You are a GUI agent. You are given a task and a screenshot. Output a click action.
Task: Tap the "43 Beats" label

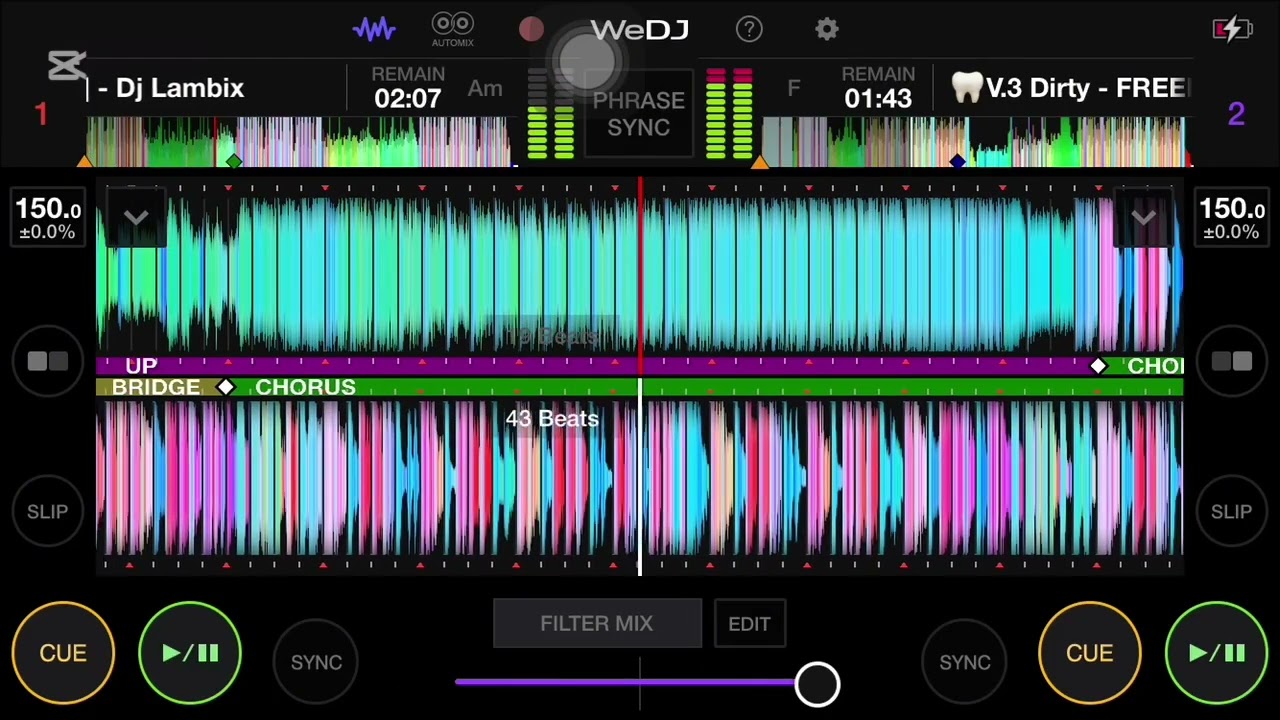(x=552, y=418)
